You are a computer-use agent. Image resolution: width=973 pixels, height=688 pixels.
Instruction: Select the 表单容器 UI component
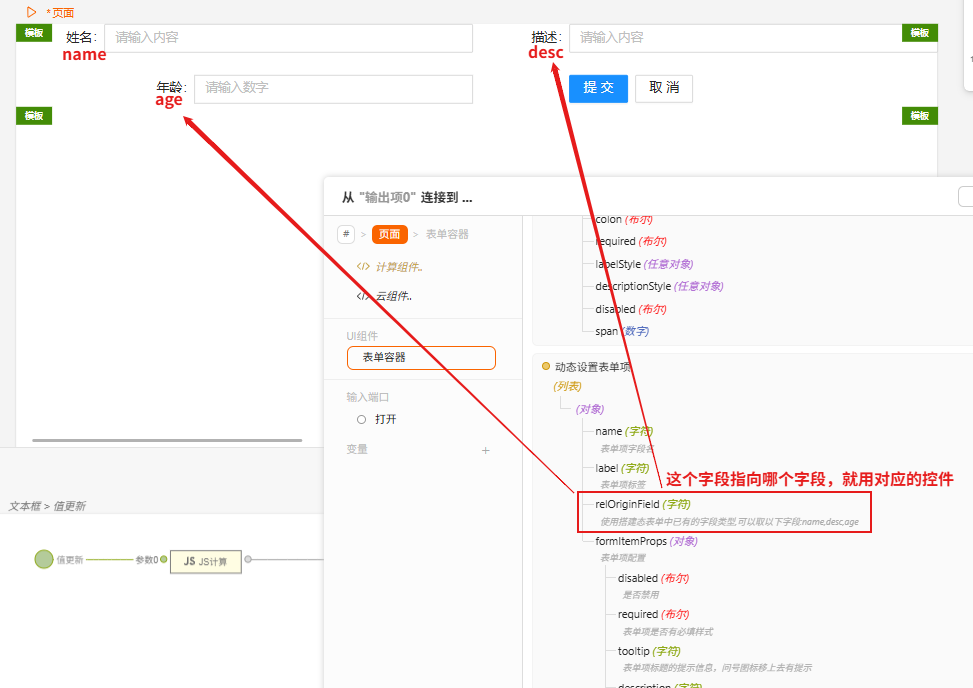[421, 357]
